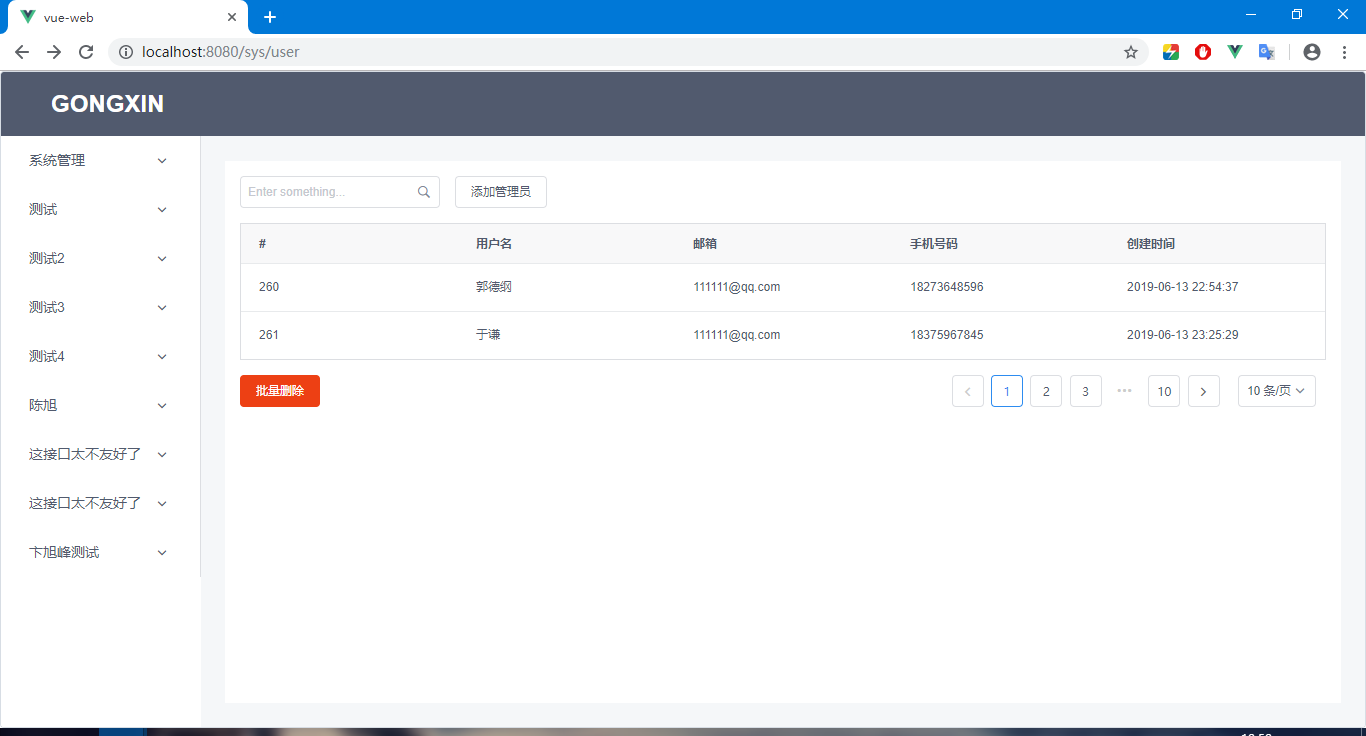Click user name 郭德纲 cell
1366x736 pixels.
click(494, 287)
